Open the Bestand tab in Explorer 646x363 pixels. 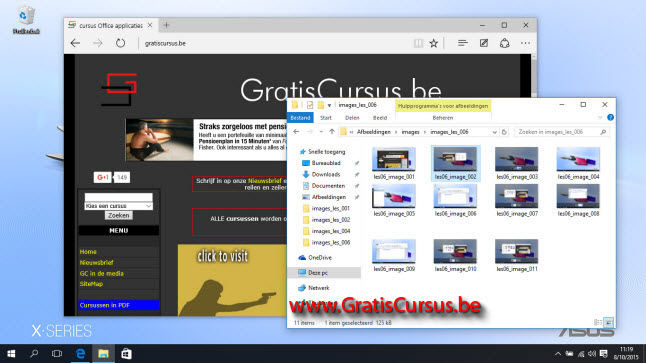300,118
